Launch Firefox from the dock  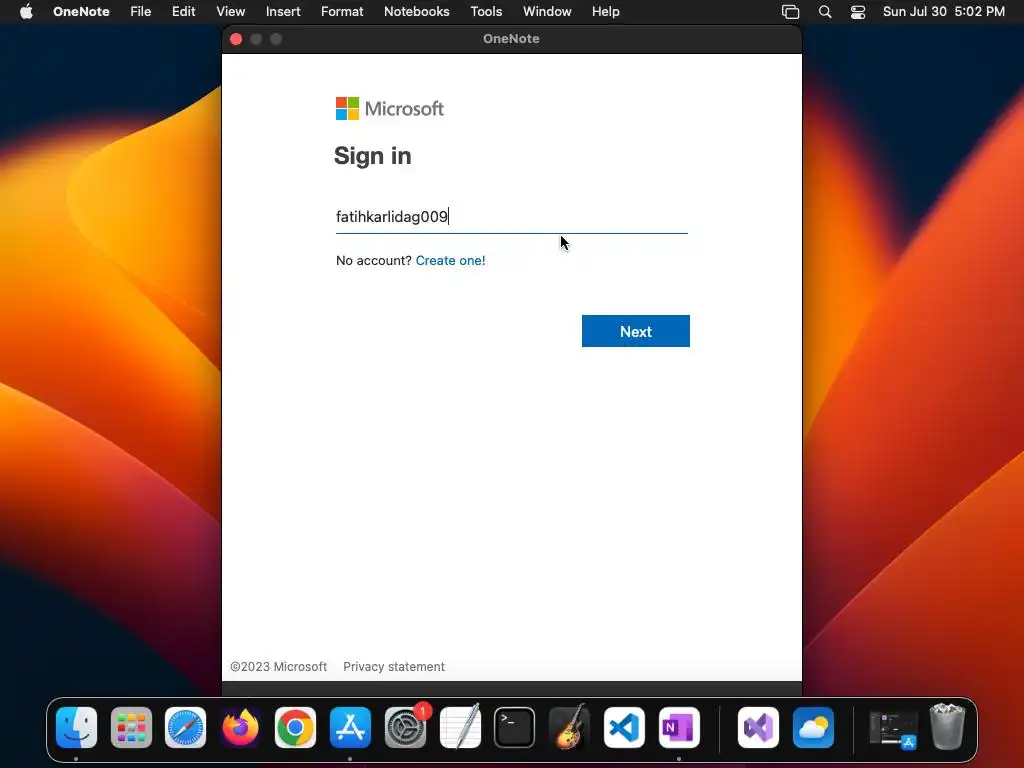(x=240, y=728)
